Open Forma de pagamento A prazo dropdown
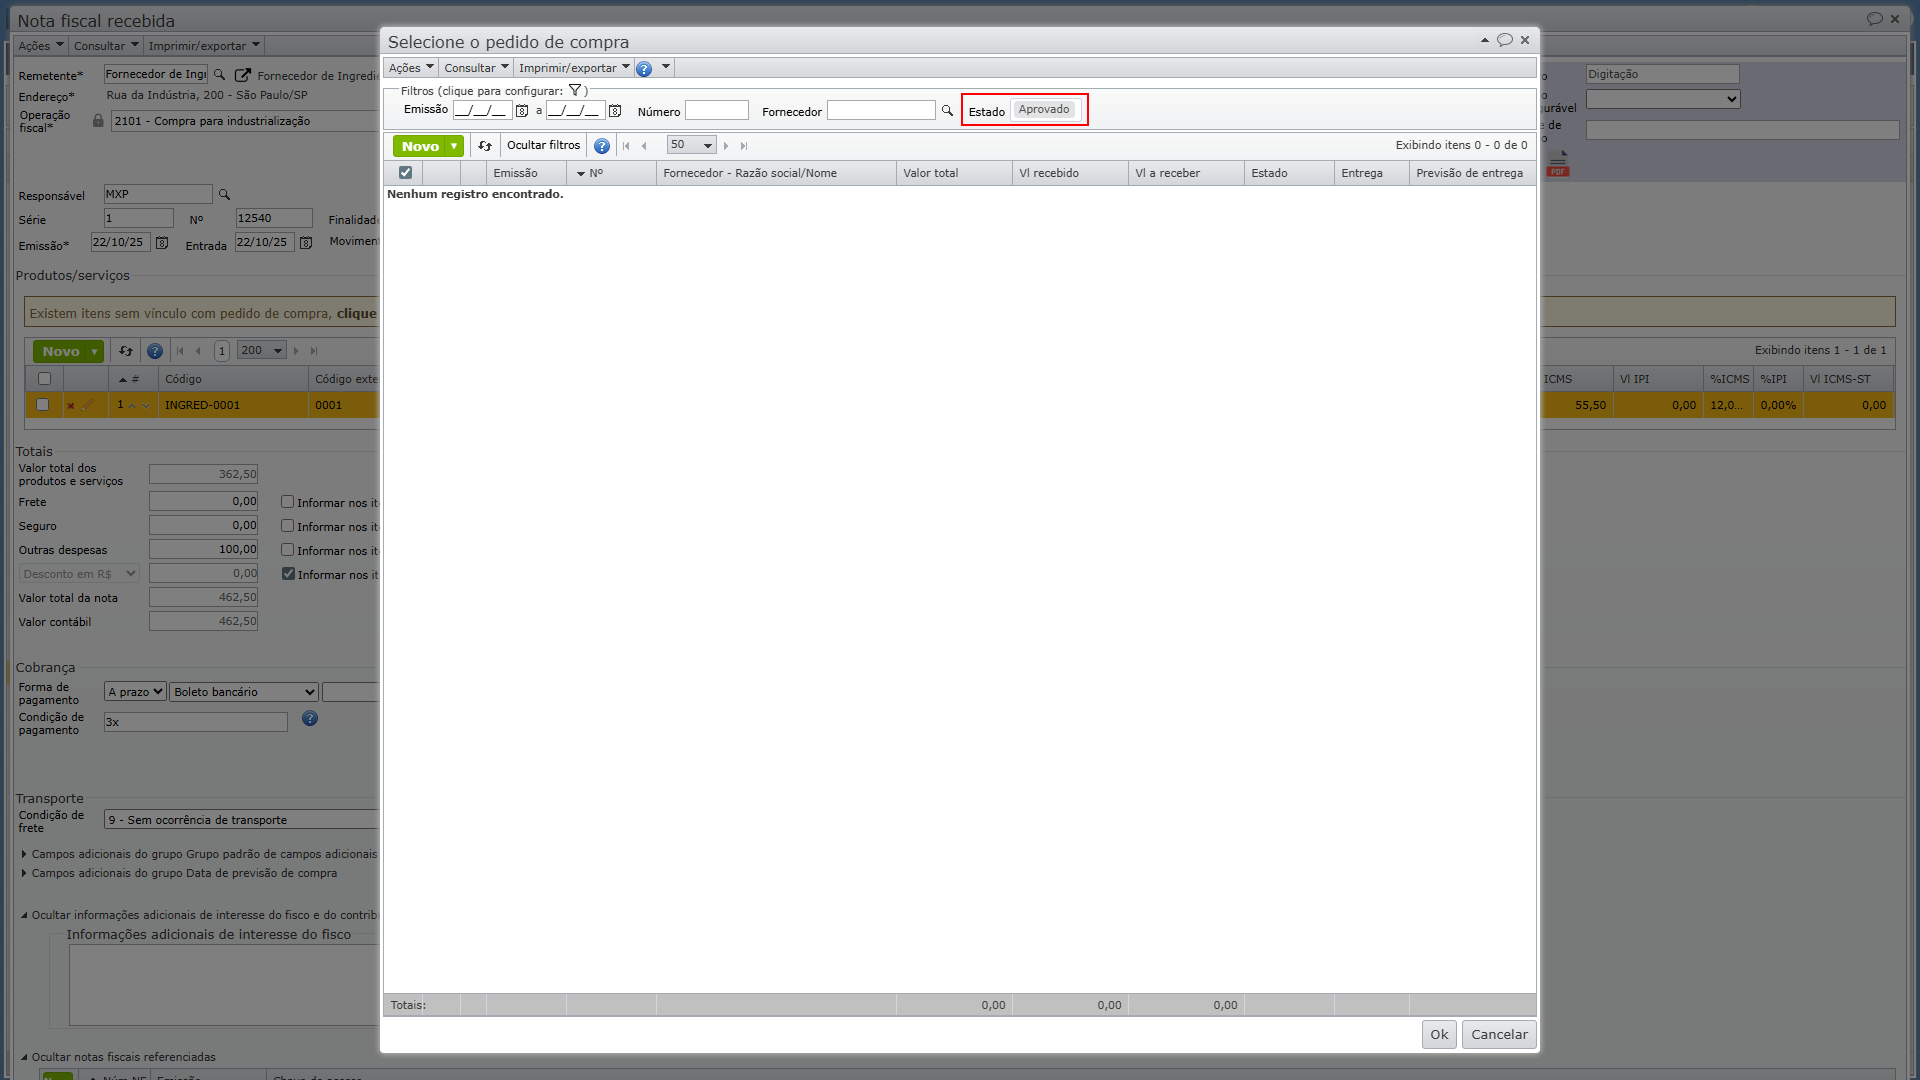 (135, 692)
